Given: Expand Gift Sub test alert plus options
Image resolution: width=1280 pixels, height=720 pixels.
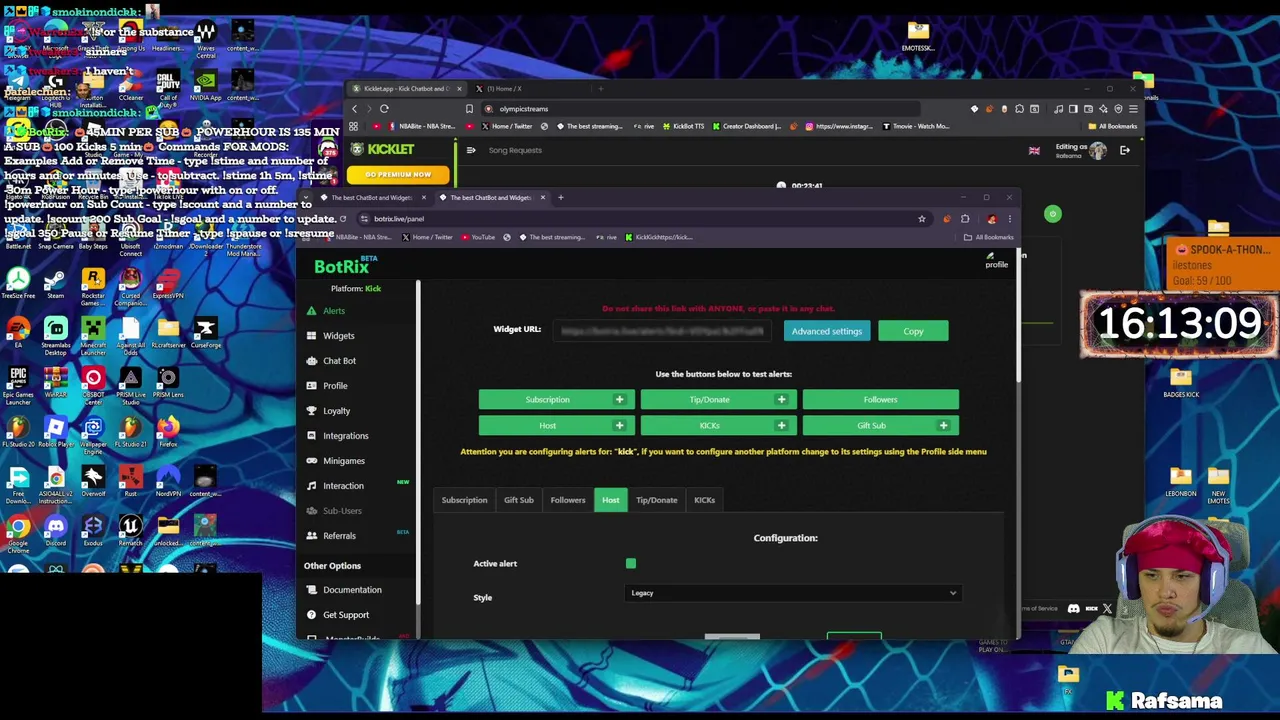Looking at the screenshot, I should [943, 426].
